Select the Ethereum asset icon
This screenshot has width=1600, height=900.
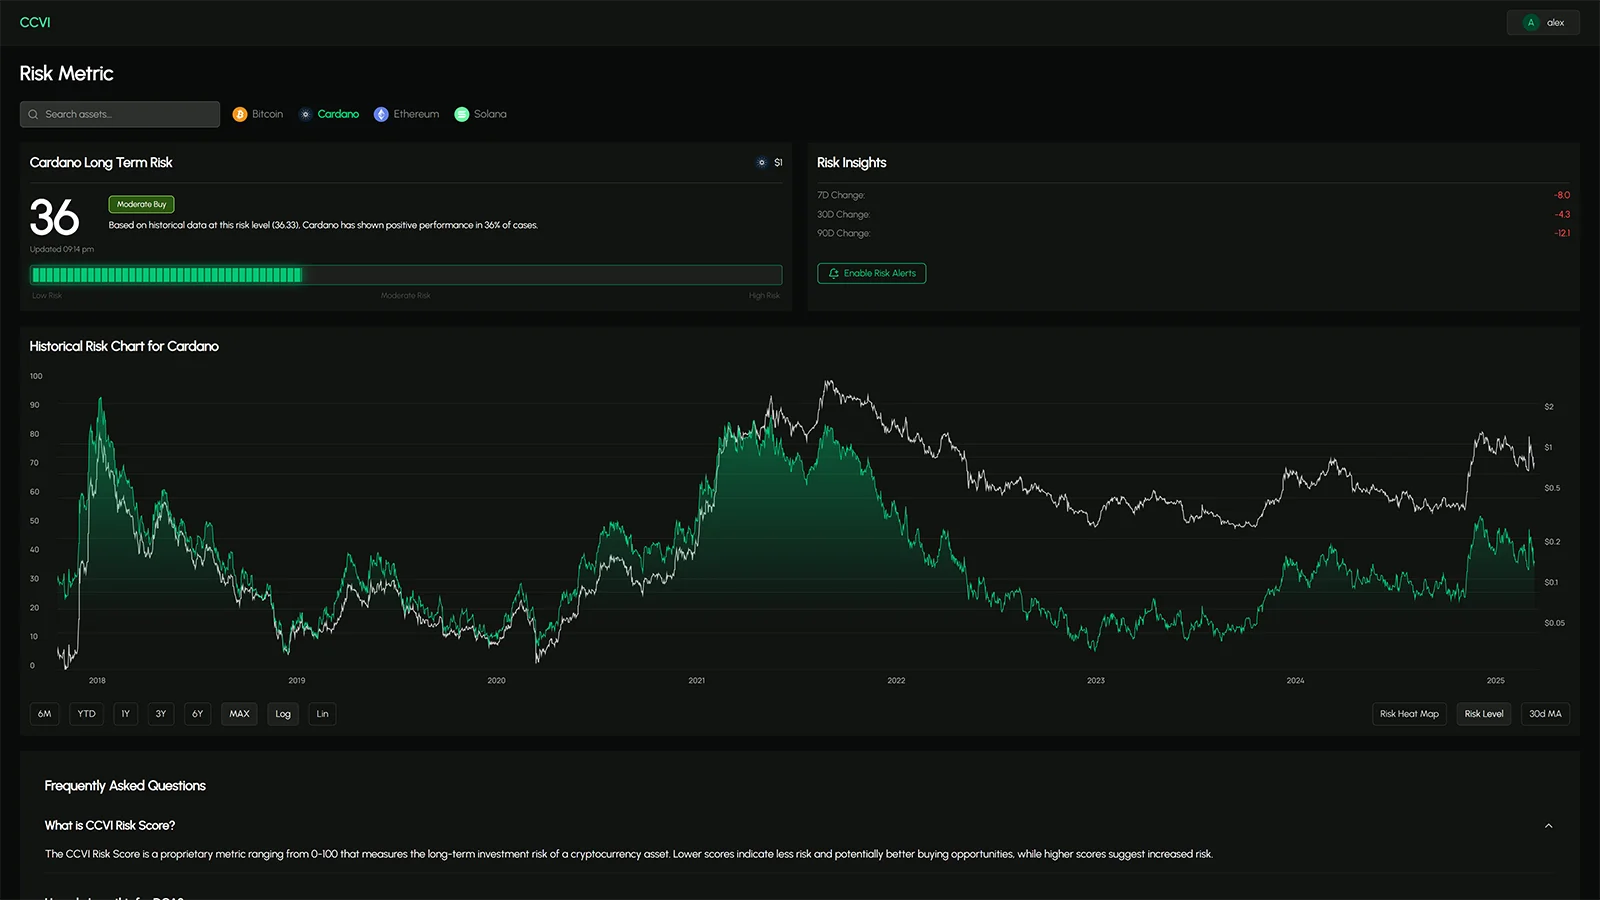[380, 114]
